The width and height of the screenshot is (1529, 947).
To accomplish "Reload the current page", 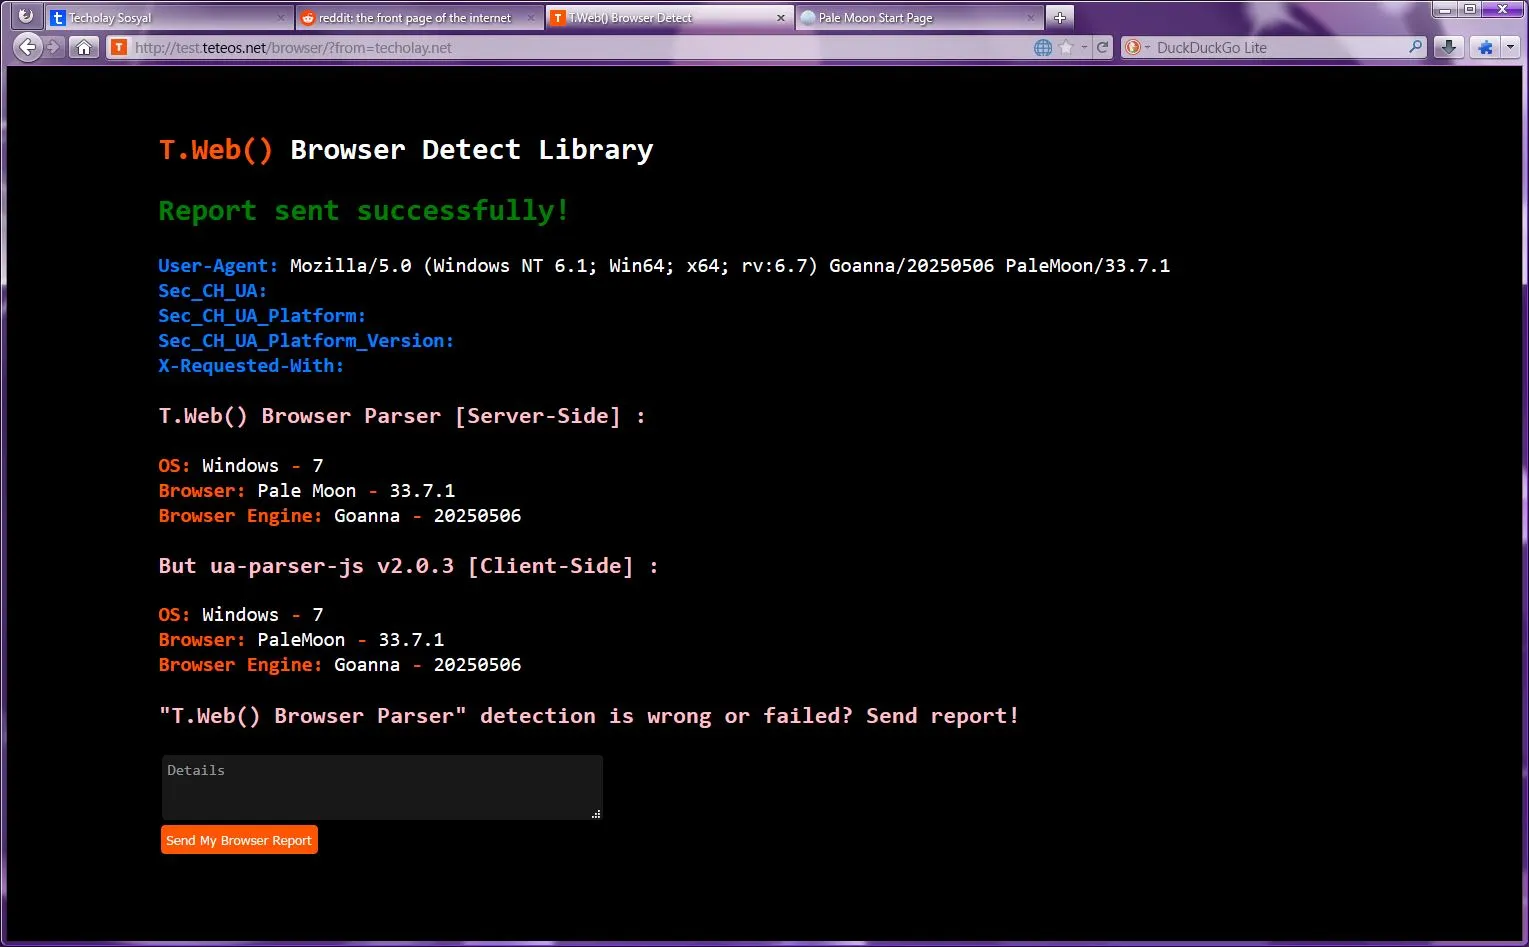I will tap(1102, 47).
